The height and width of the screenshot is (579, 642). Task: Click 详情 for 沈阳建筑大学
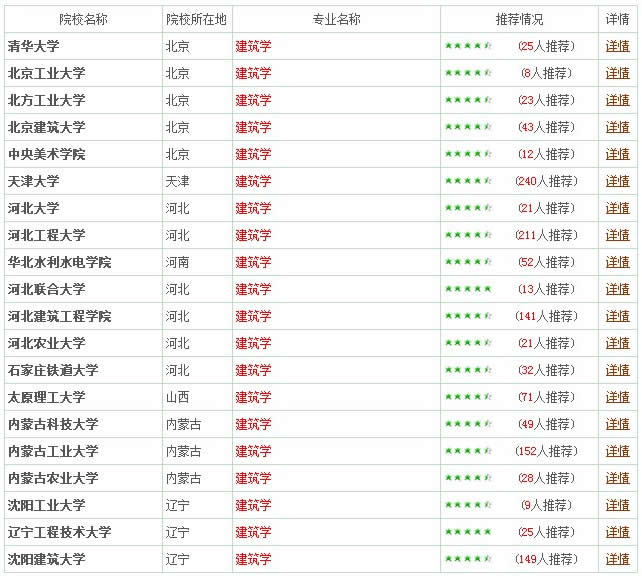[617, 559]
